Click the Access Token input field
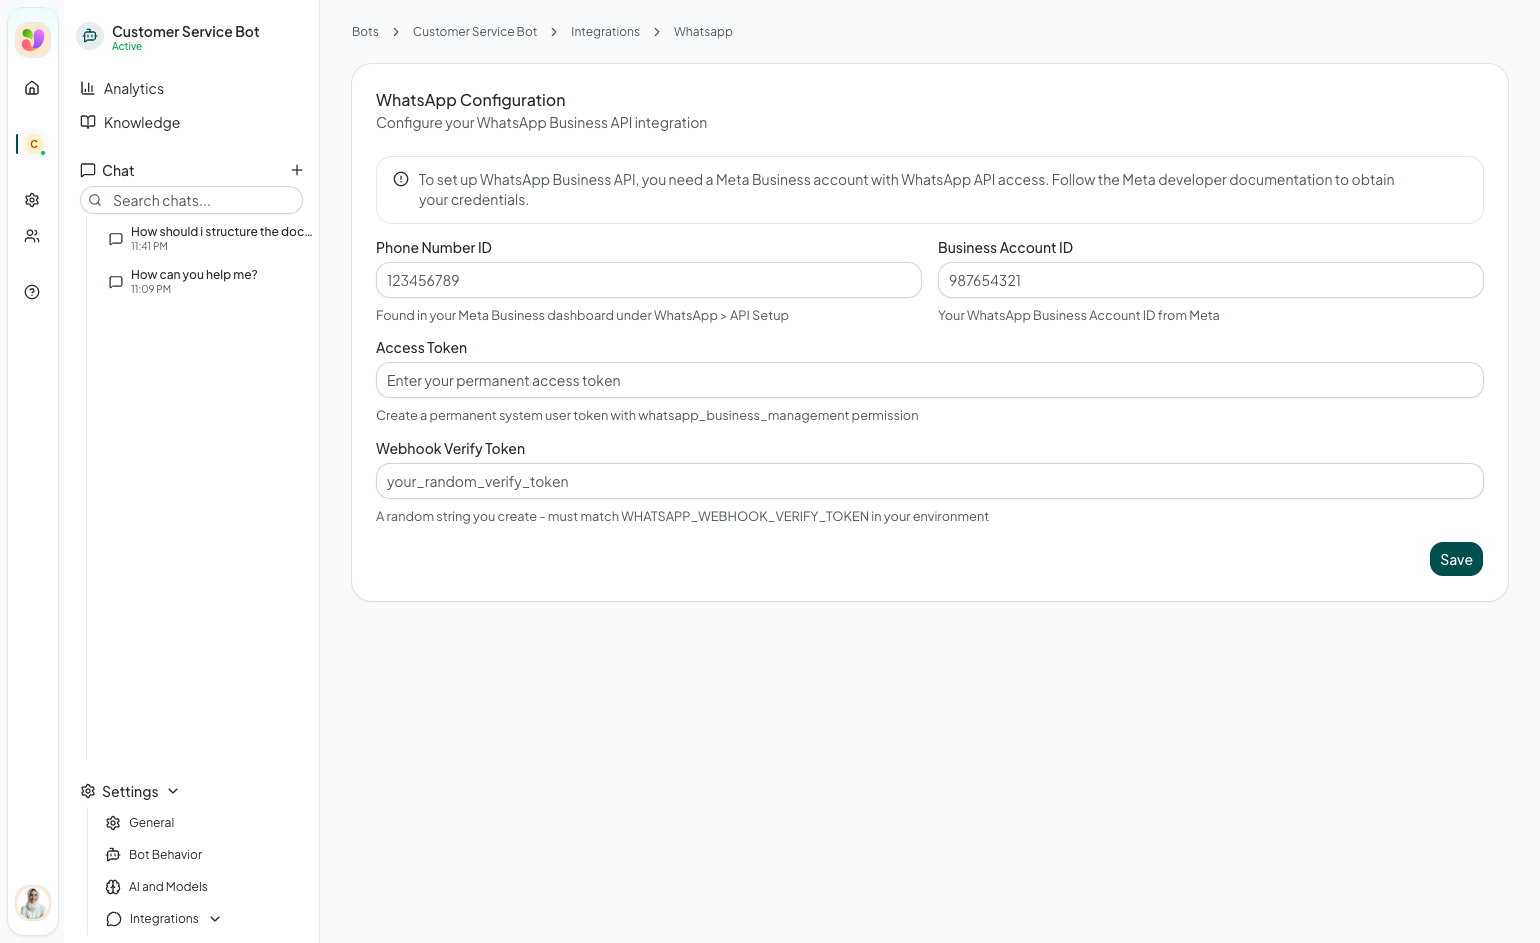 (x=929, y=381)
